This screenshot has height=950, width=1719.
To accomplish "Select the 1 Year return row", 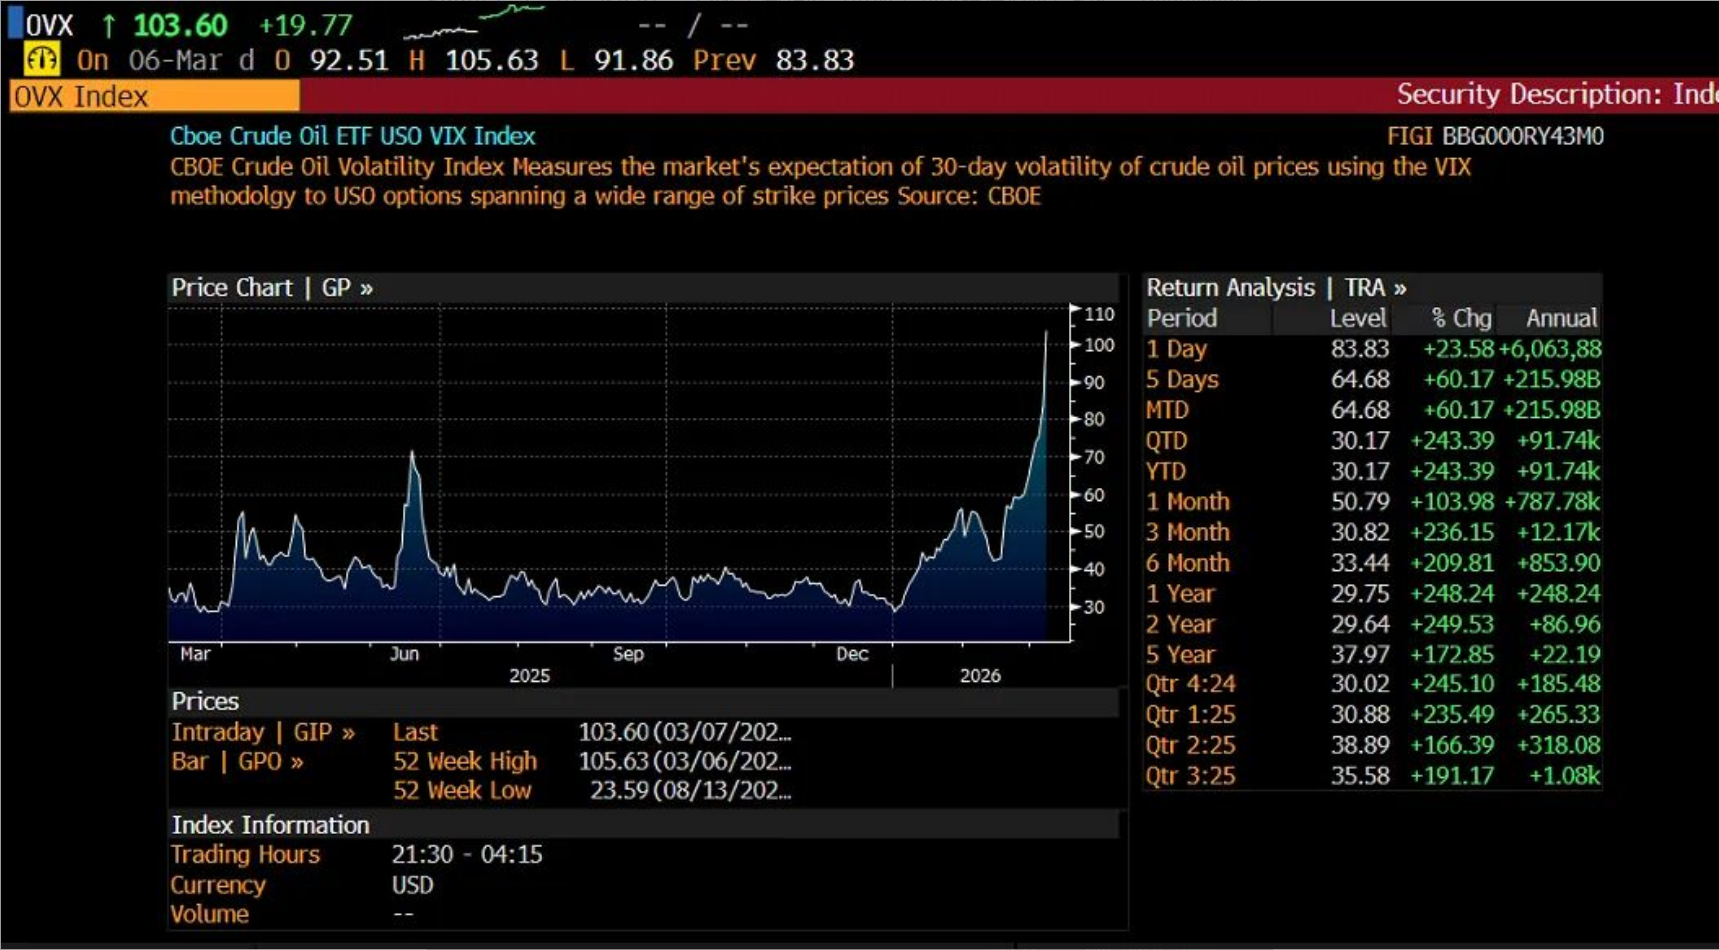I will (1372, 594).
